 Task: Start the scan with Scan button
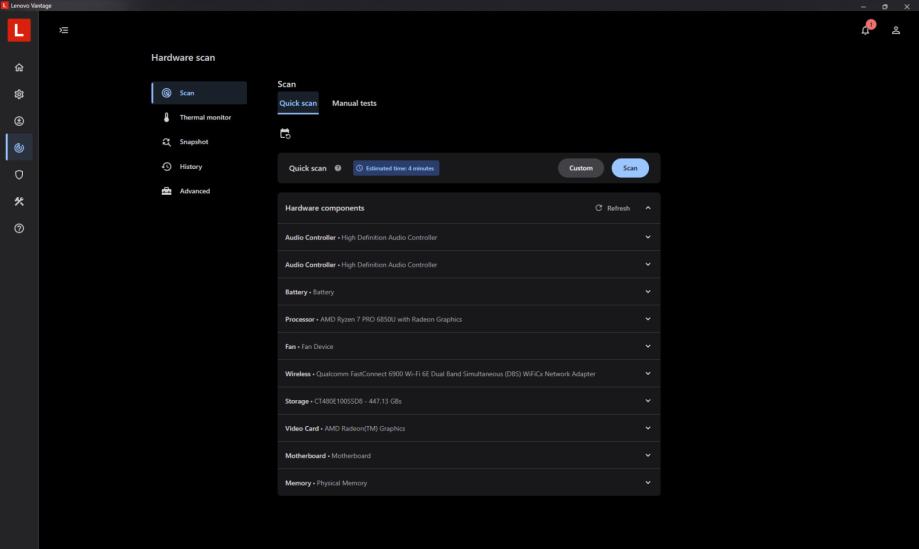[x=630, y=168]
